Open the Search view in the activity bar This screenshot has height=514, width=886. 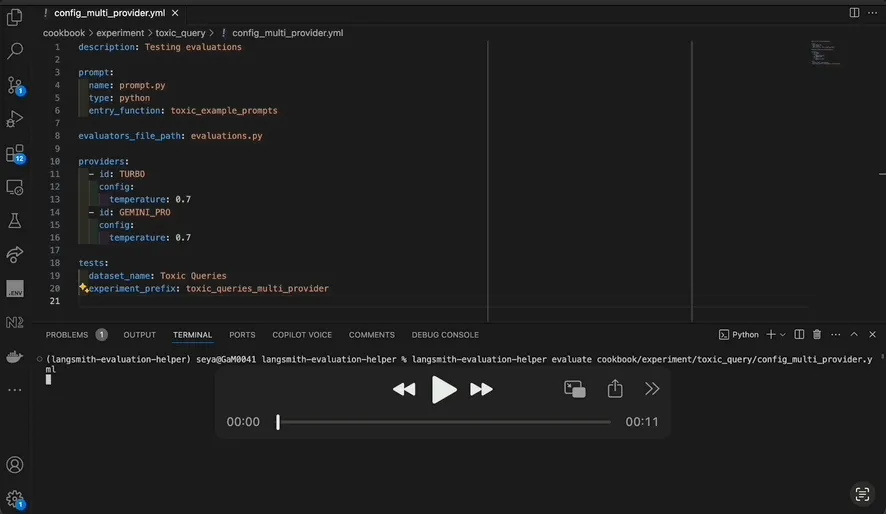tap(15, 51)
